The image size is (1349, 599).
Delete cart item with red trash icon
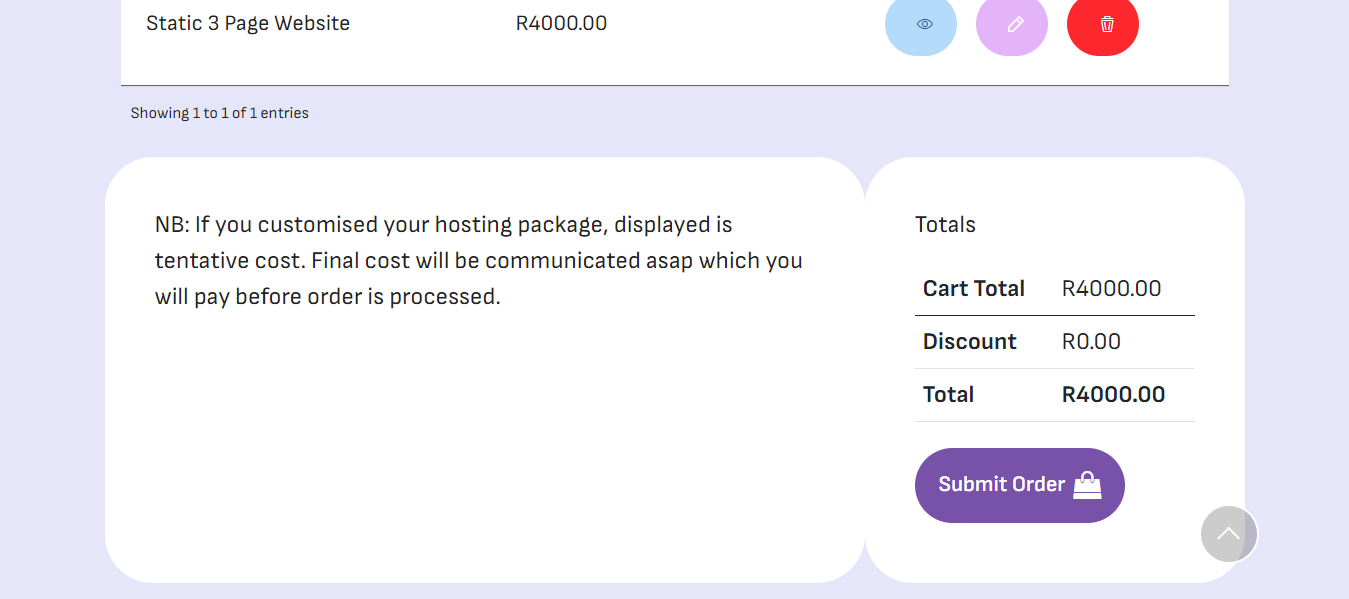point(1102,23)
